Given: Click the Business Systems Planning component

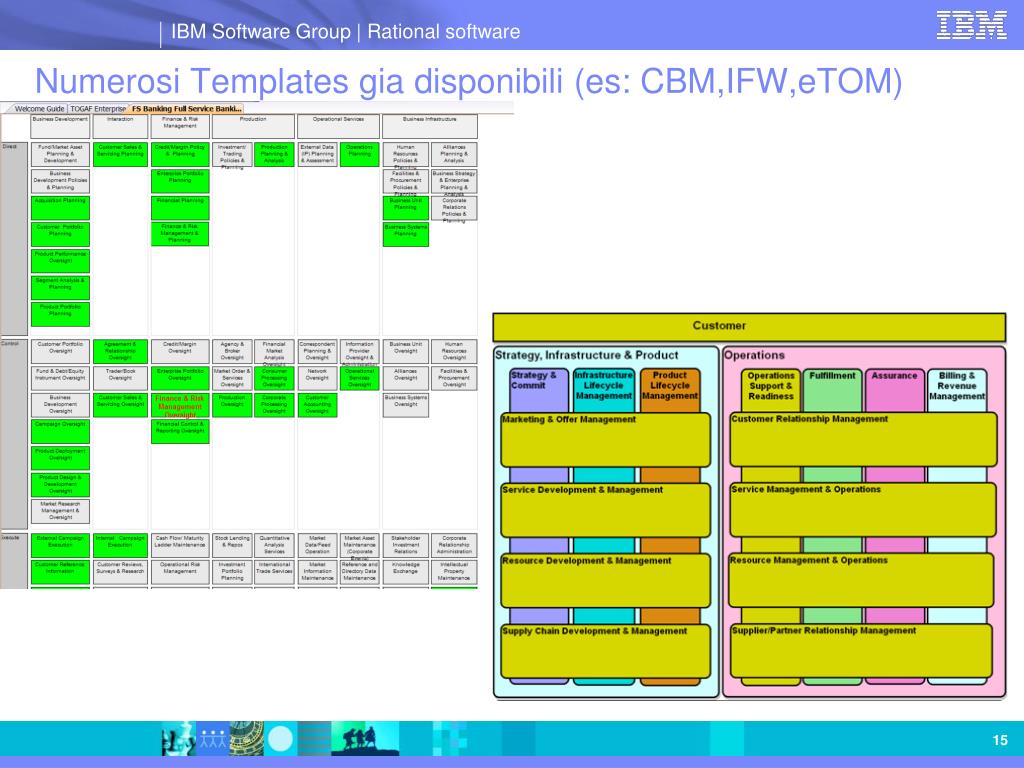Looking at the screenshot, I should [x=406, y=234].
